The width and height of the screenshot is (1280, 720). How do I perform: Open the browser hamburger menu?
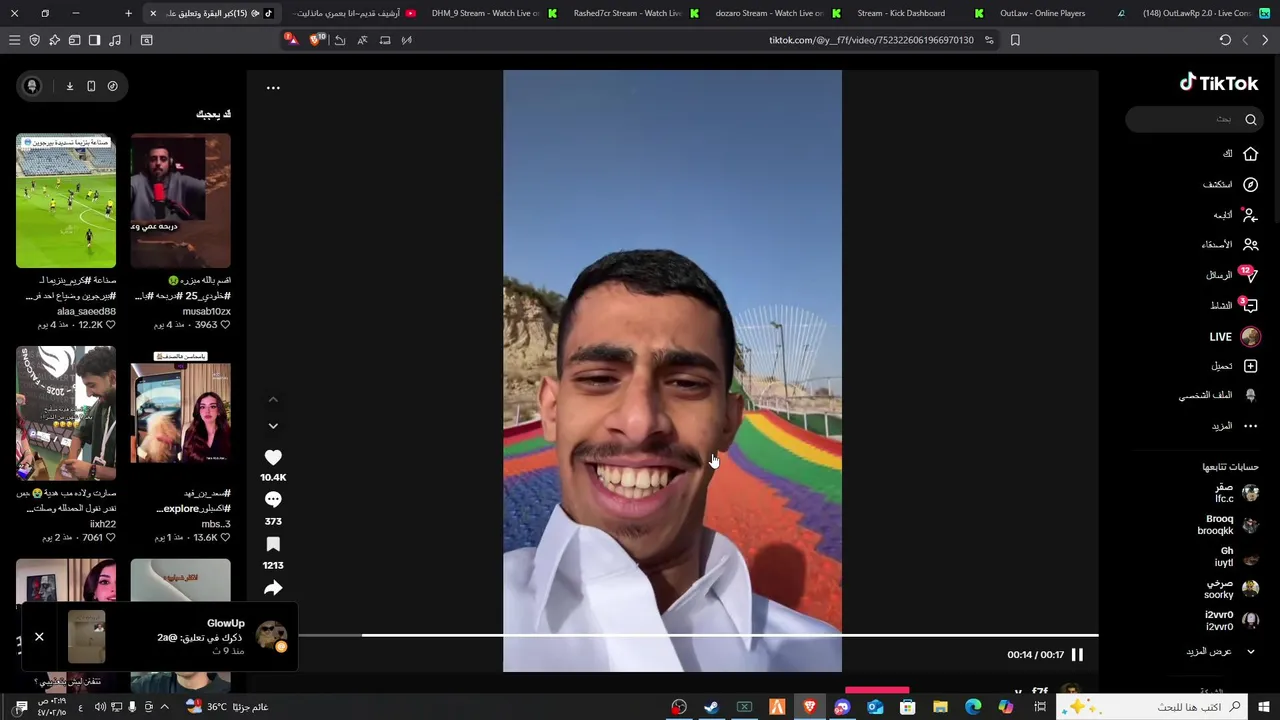tap(14, 40)
